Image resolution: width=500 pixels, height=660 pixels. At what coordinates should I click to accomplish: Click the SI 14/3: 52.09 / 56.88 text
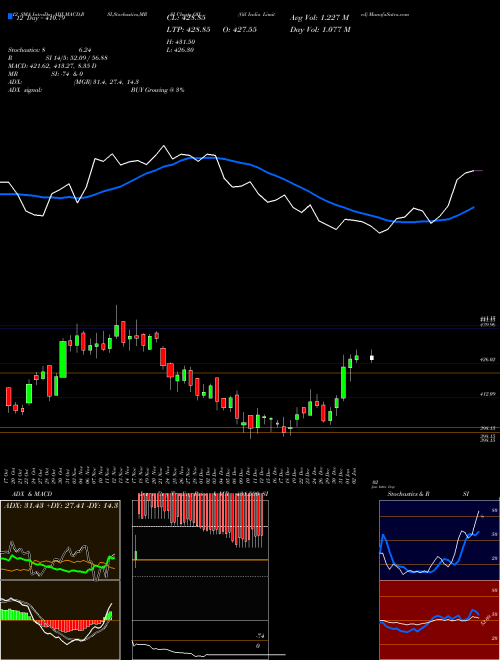77,58
